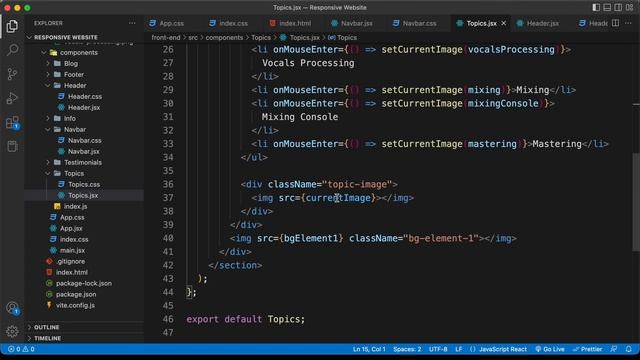
Task: Change language mode JavaScript React
Action: [x=498, y=349]
